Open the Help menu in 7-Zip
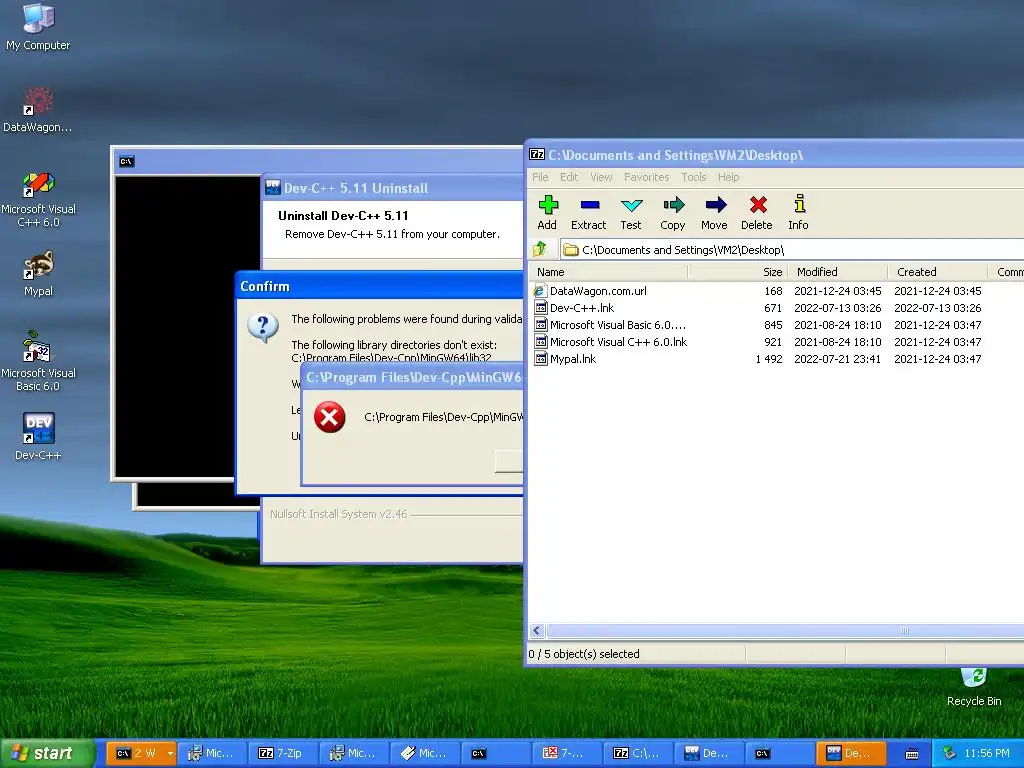1024x768 pixels. coord(728,177)
